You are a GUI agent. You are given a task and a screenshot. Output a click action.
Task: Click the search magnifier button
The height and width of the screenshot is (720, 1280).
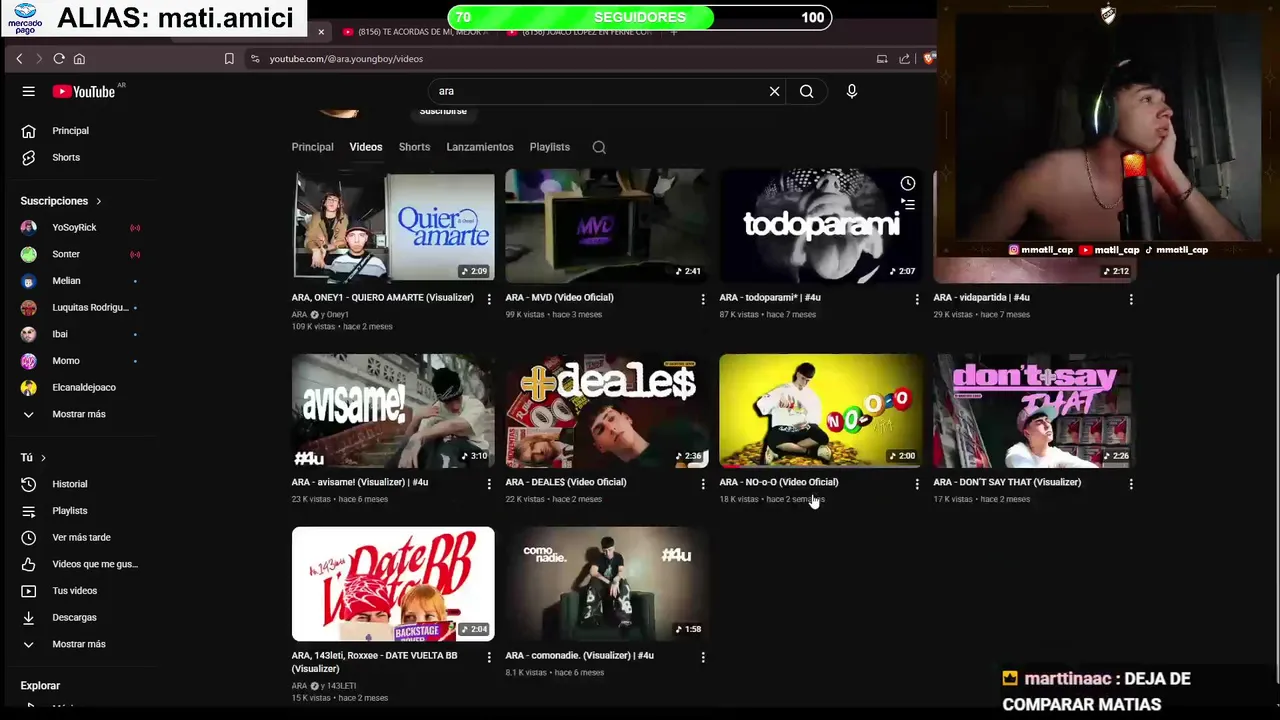tap(806, 91)
